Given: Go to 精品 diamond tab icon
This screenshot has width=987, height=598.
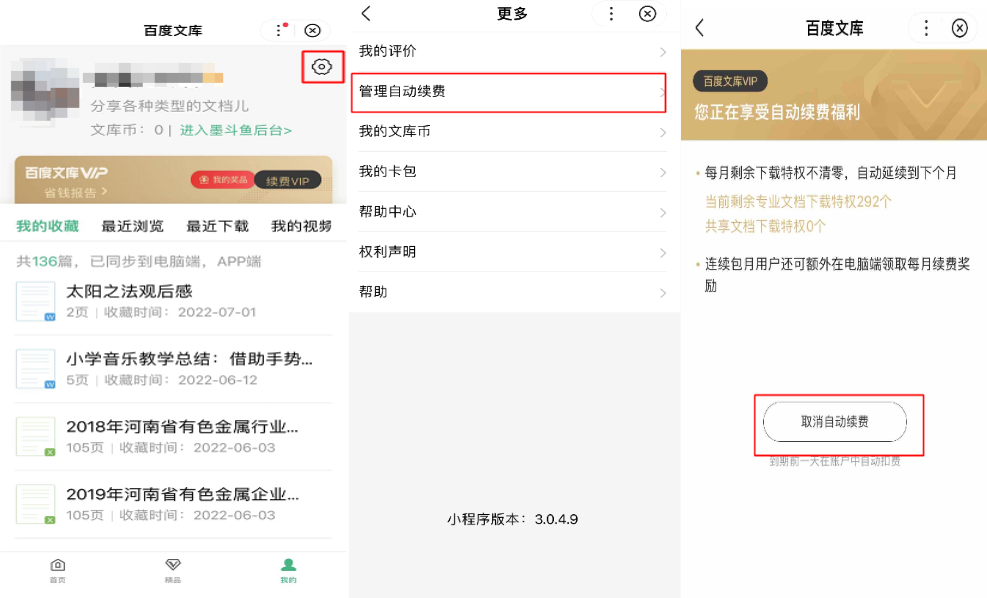Looking at the screenshot, I should point(173,570).
